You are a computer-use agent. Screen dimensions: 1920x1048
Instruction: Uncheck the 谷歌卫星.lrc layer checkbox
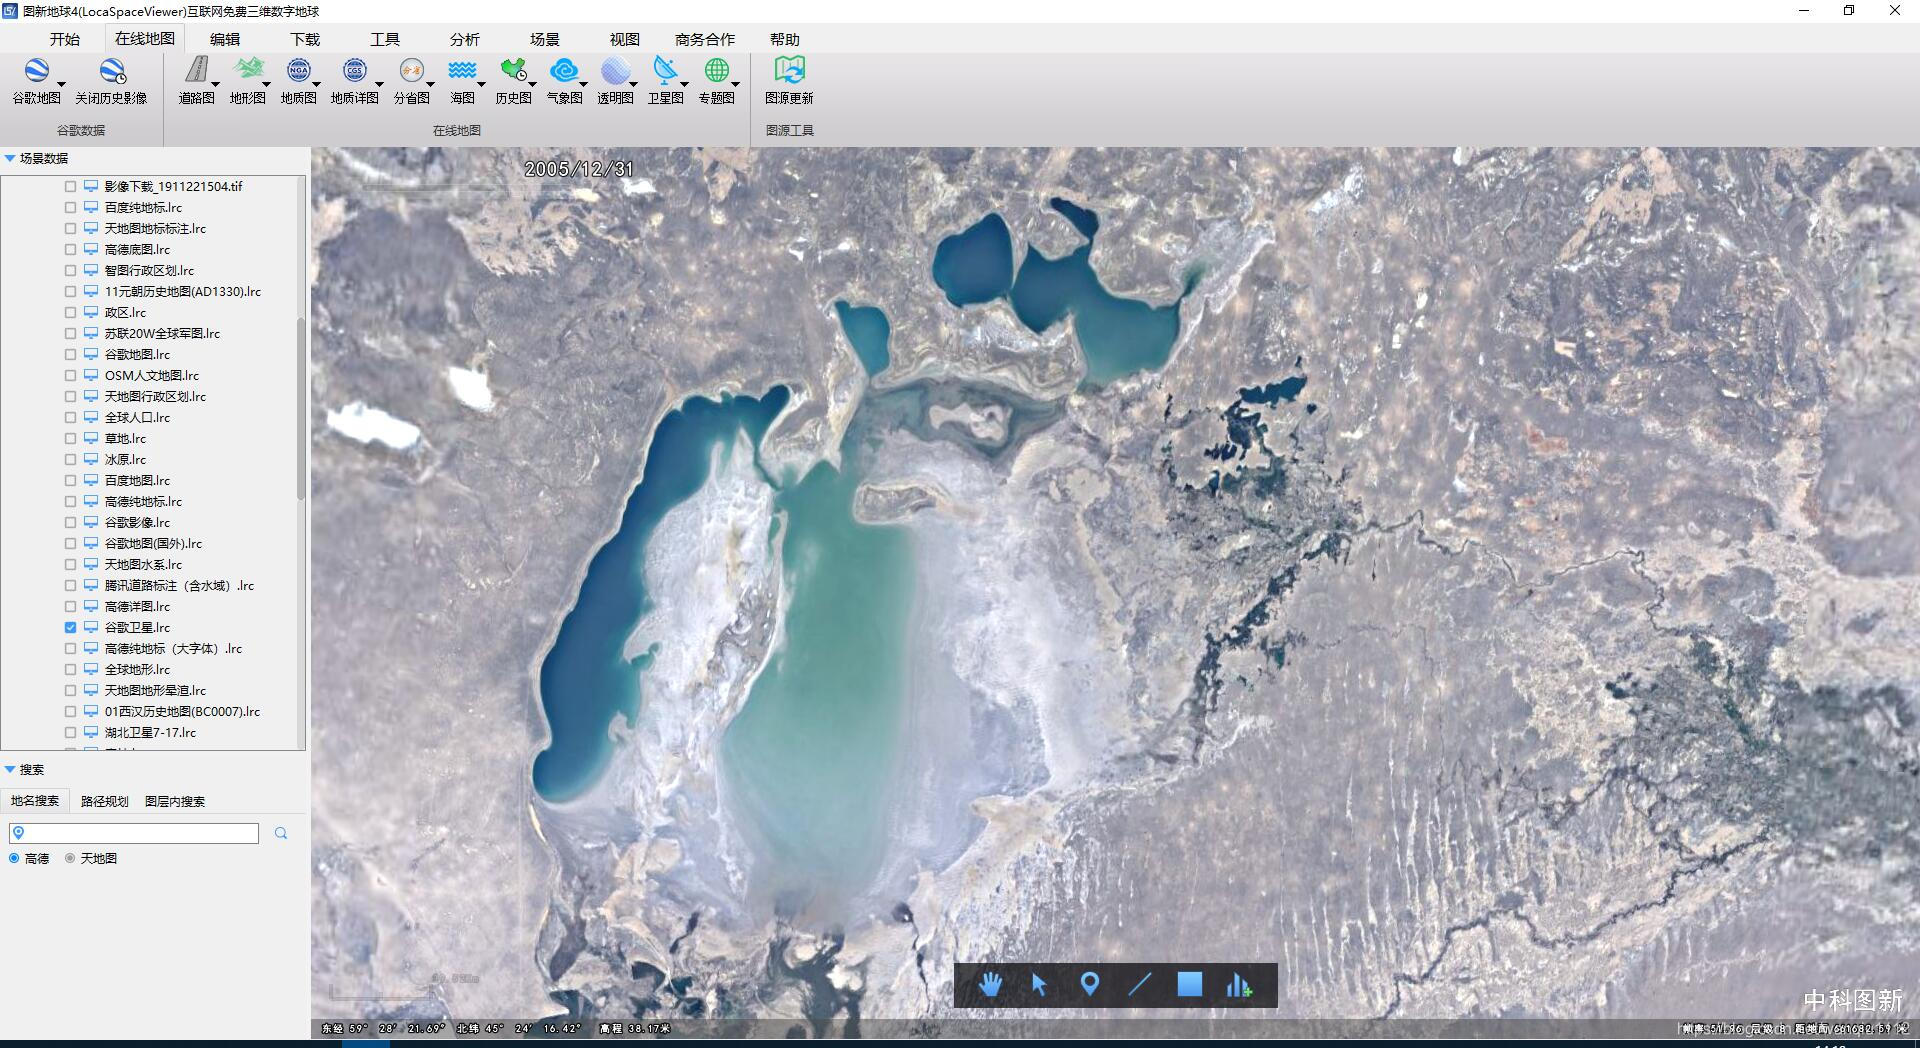(70, 627)
